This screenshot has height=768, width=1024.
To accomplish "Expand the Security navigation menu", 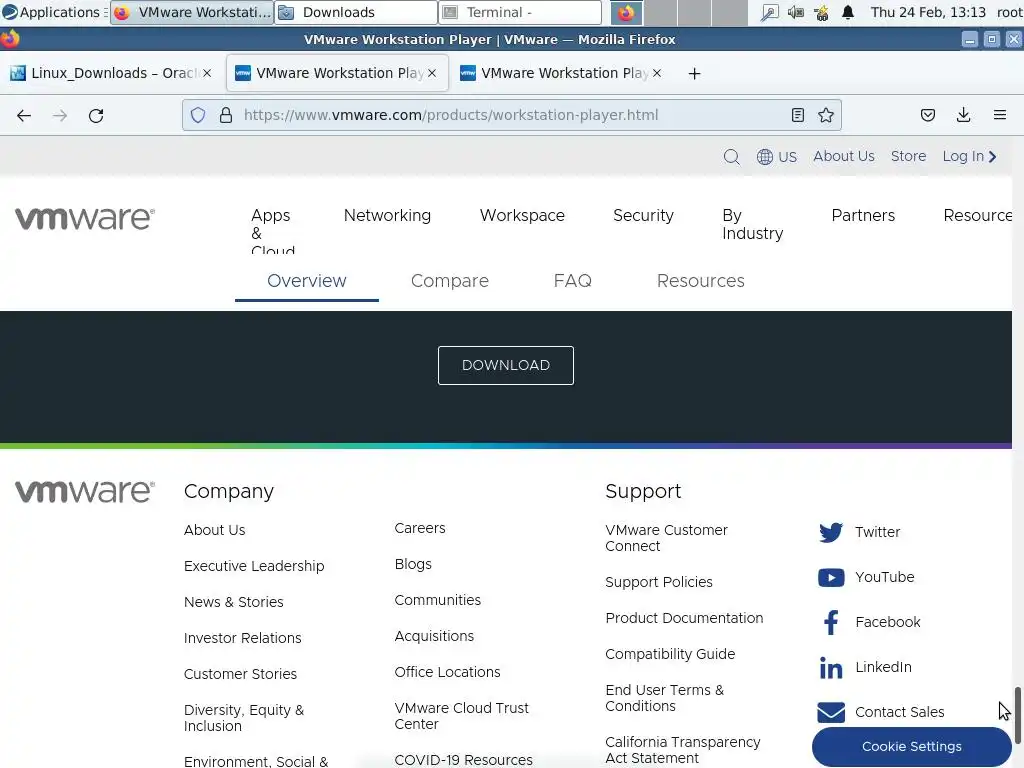I will [643, 216].
